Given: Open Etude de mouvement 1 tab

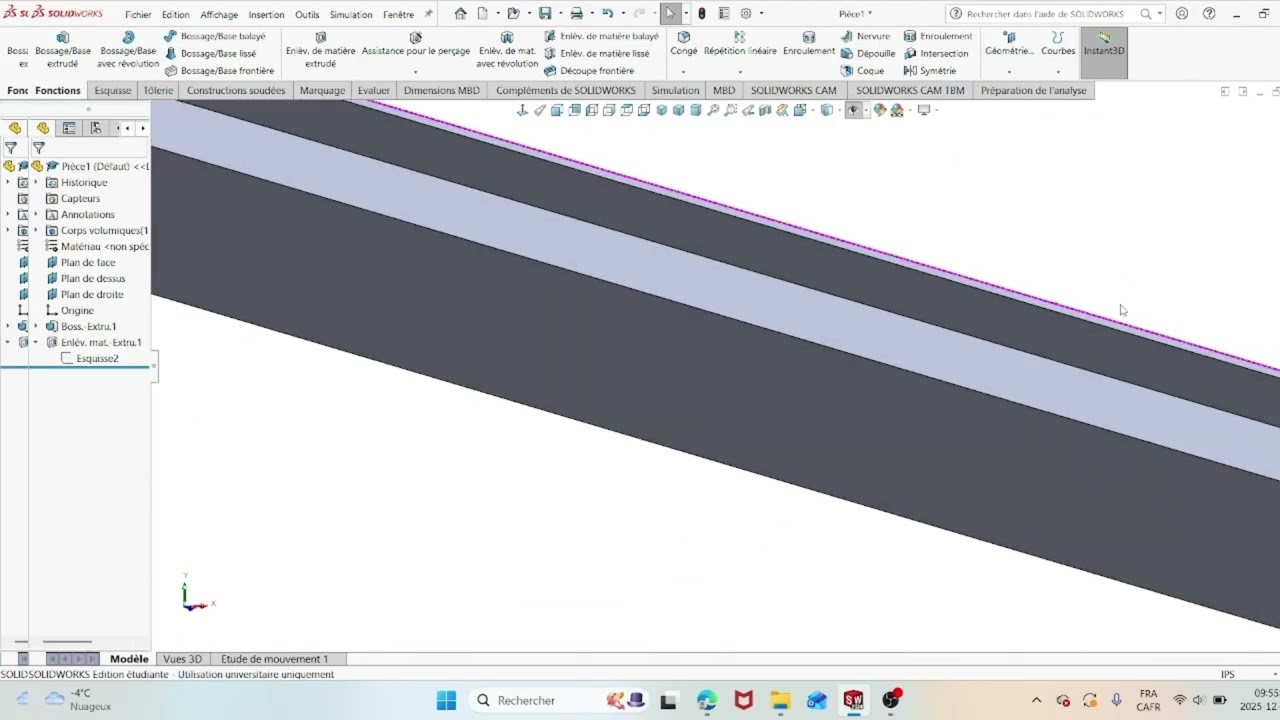Looking at the screenshot, I should pos(275,659).
